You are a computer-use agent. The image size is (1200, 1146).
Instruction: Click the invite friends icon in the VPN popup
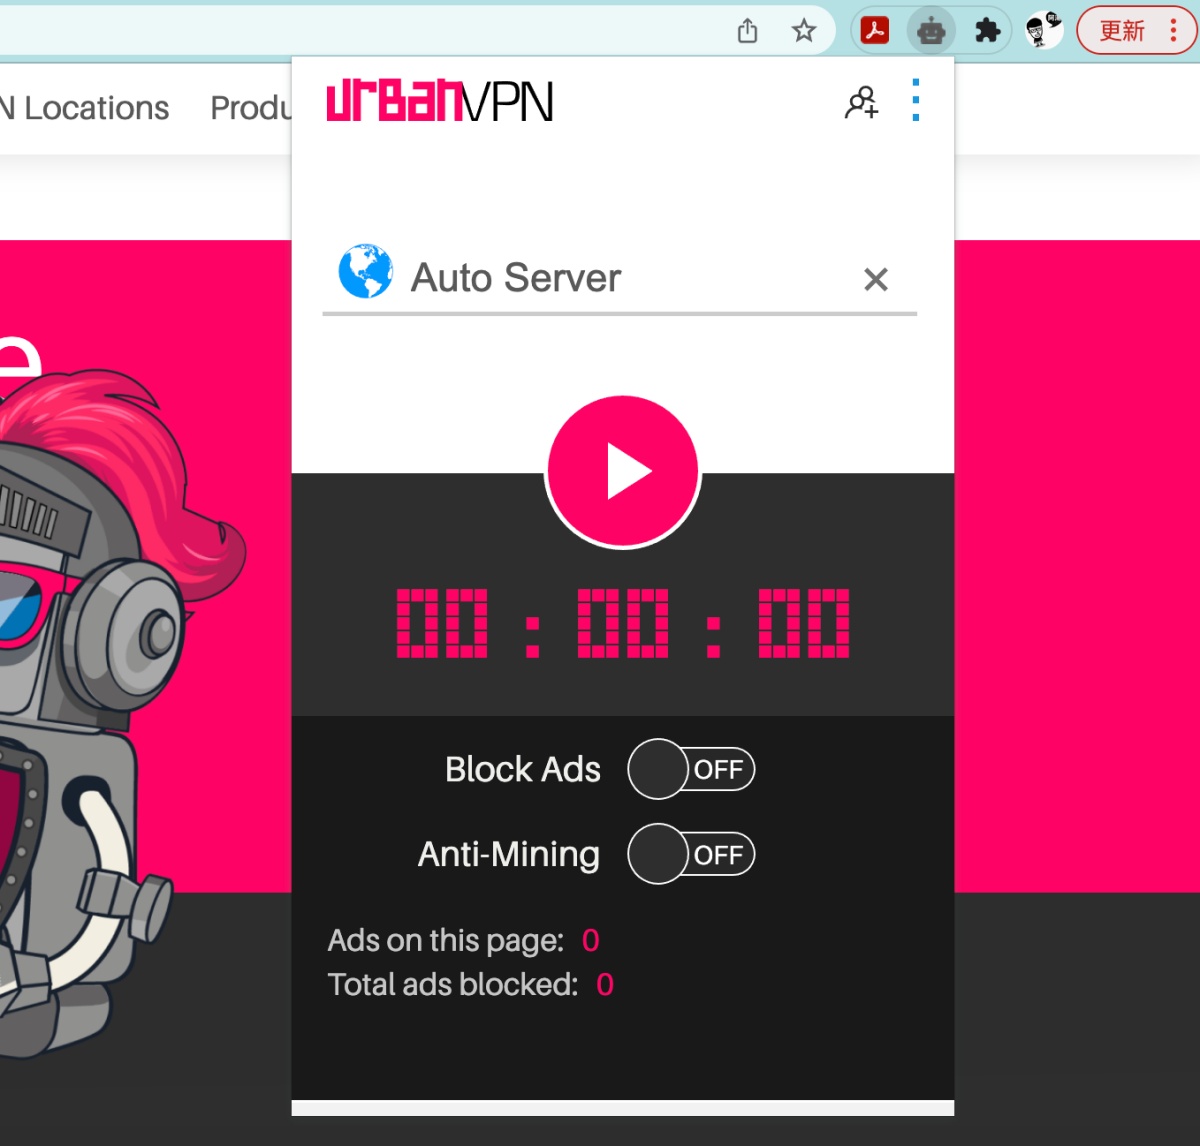pos(861,102)
